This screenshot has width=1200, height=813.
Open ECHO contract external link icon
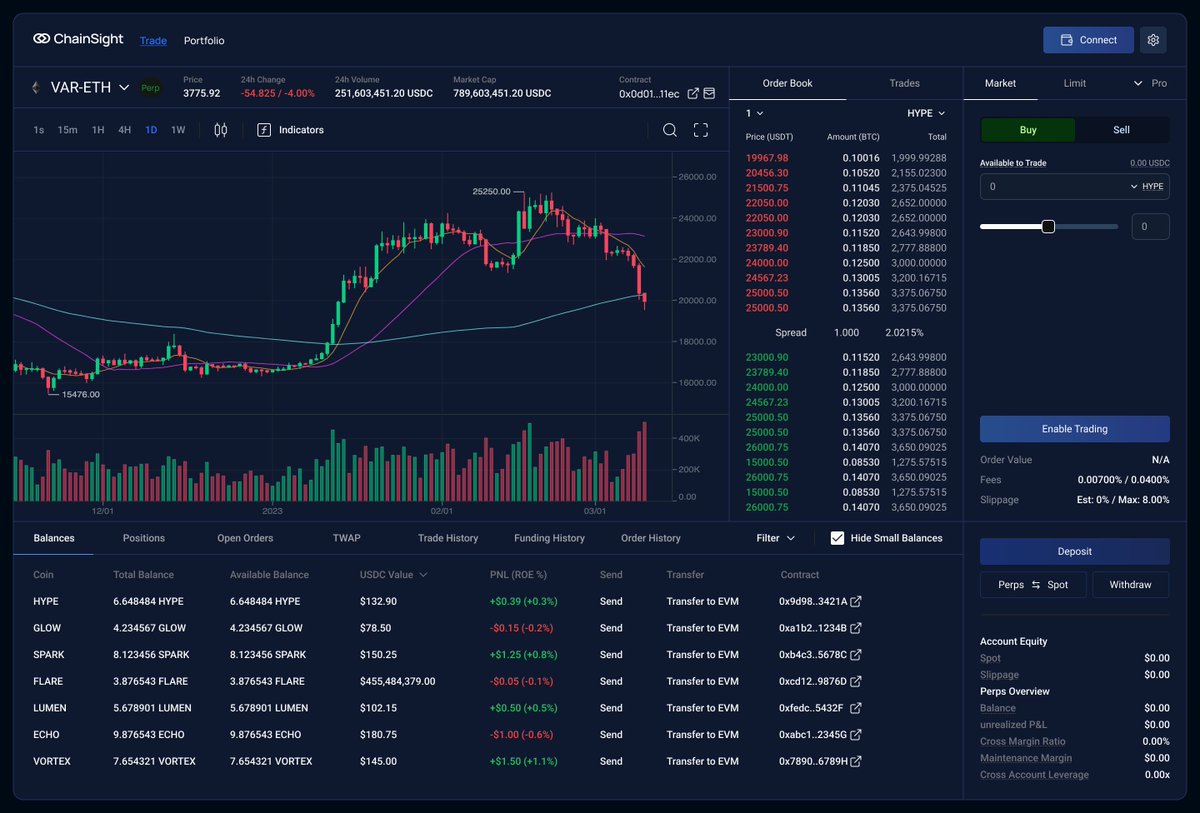(x=856, y=734)
